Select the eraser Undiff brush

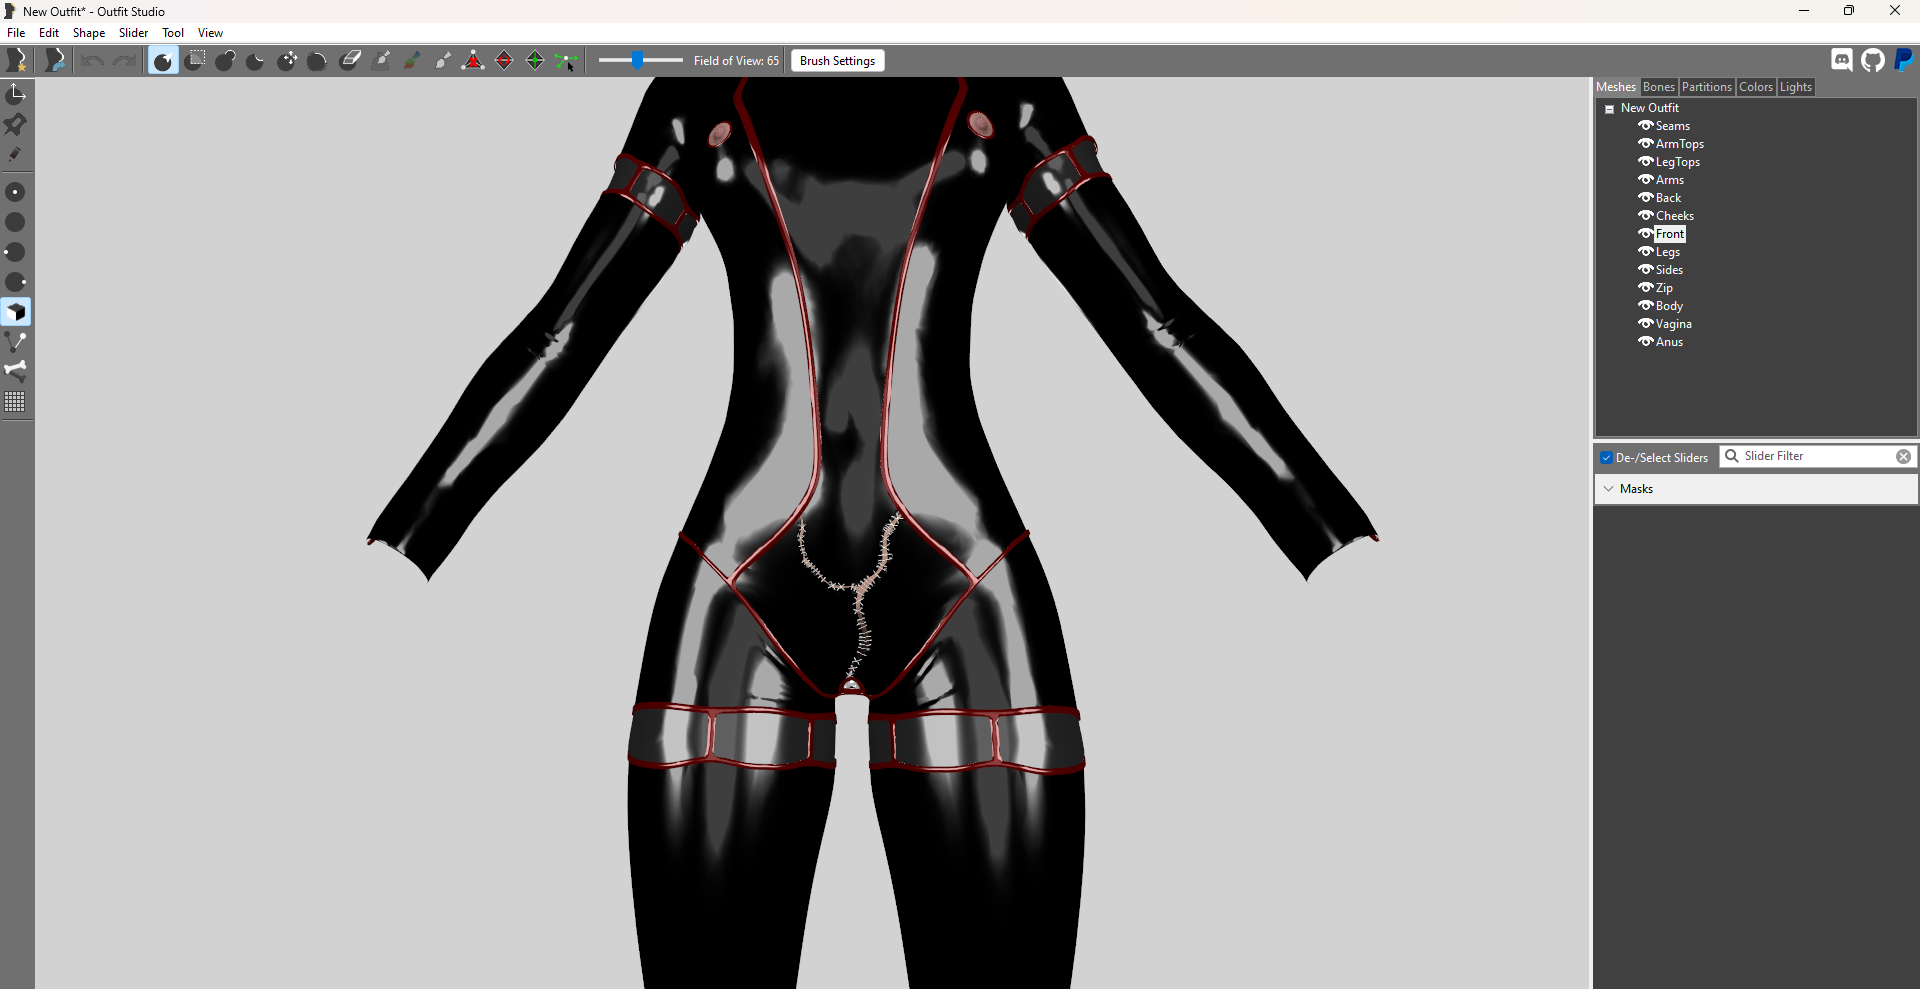350,61
